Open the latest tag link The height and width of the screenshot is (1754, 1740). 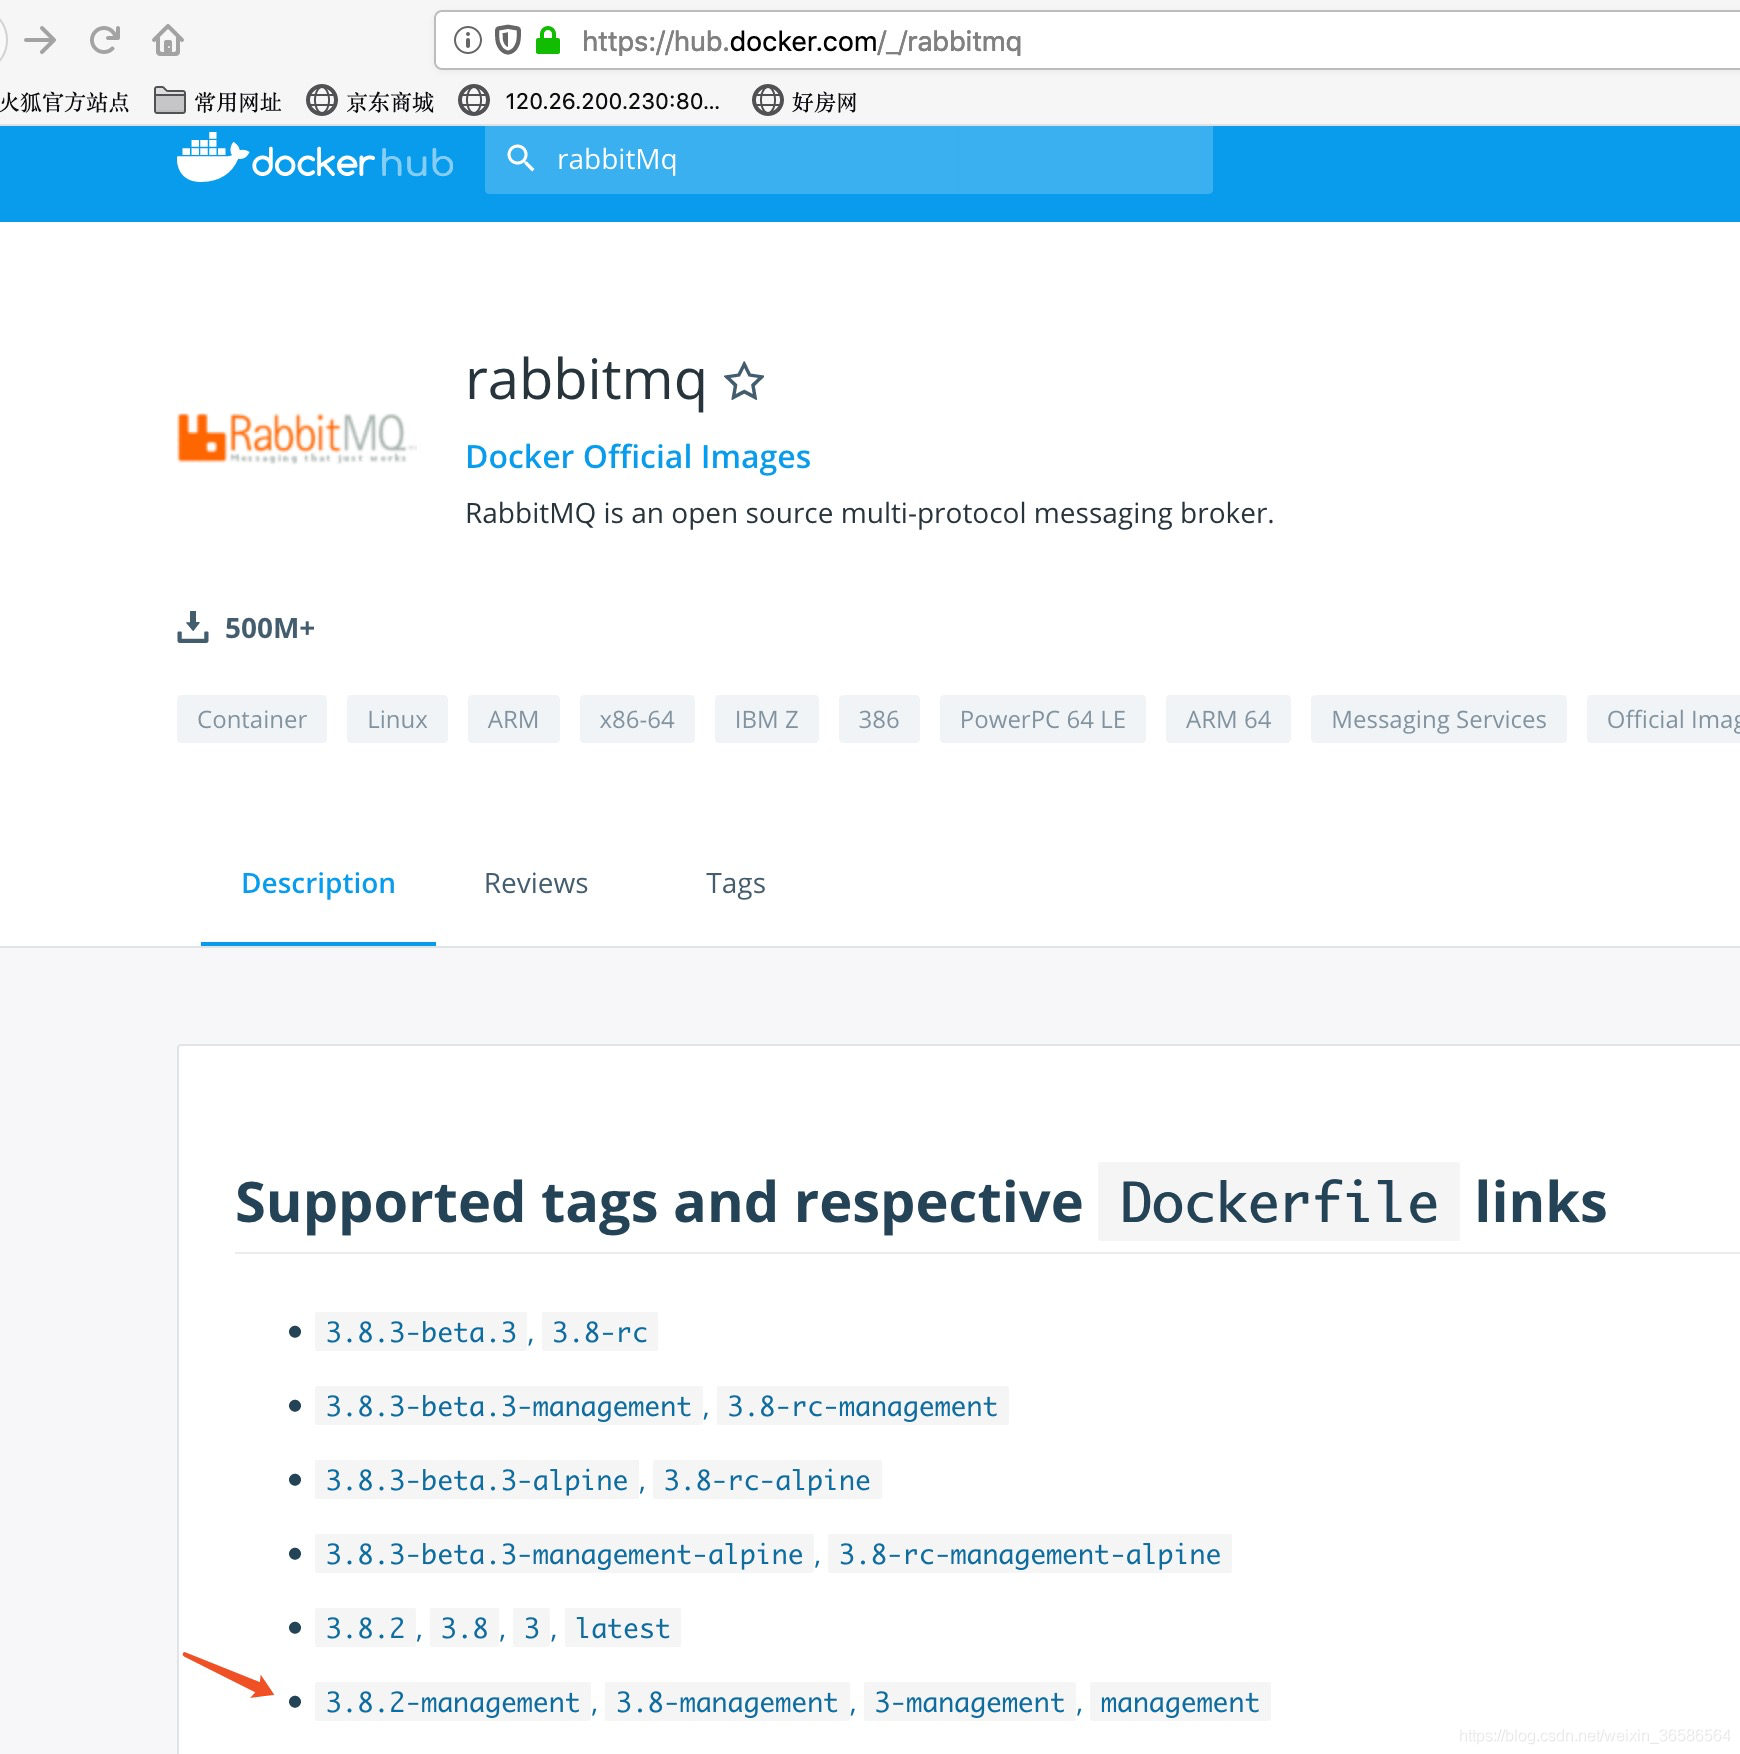point(623,1628)
